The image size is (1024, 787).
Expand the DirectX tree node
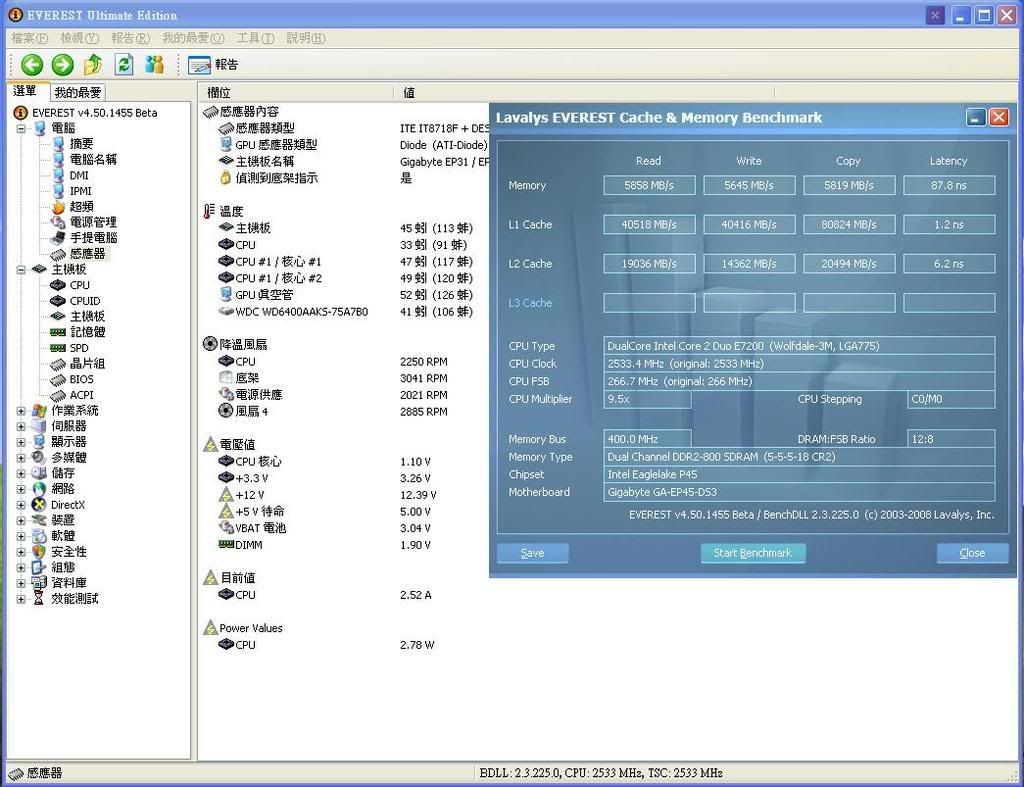(x=21, y=505)
